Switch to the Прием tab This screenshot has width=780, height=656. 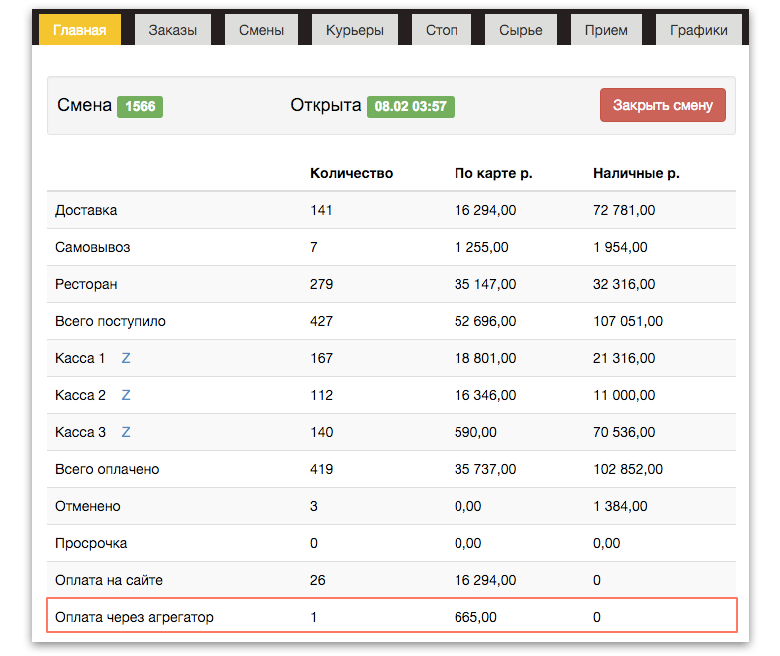click(x=606, y=30)
